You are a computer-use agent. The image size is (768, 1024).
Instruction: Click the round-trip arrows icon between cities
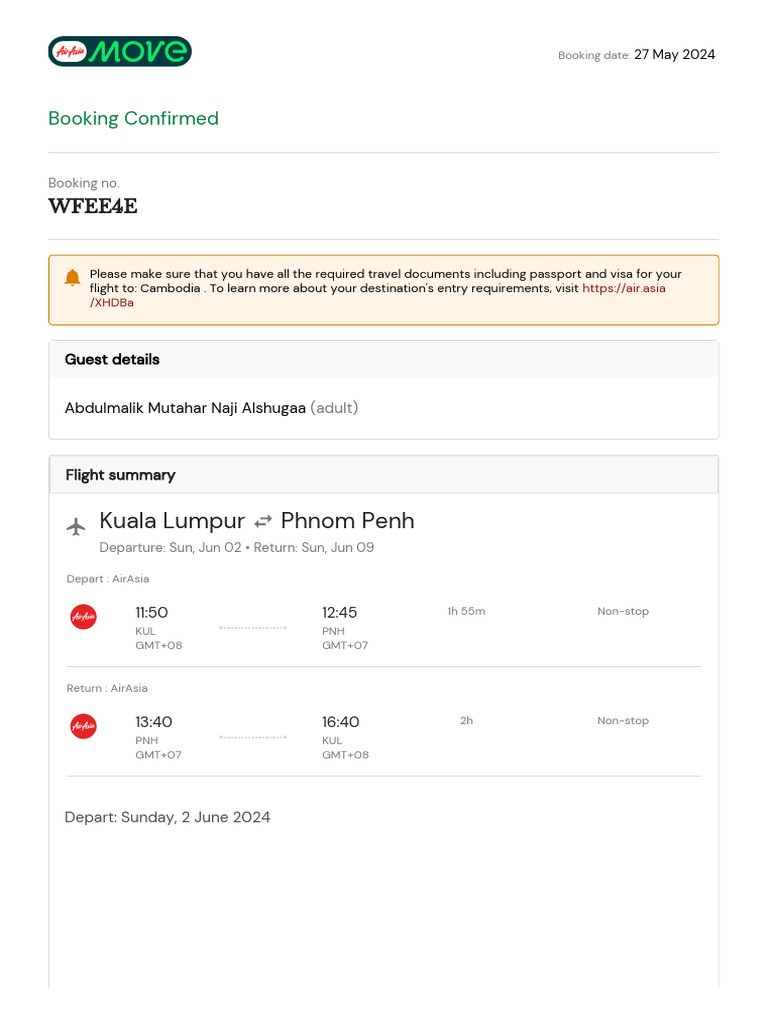(x=263, y=522)
